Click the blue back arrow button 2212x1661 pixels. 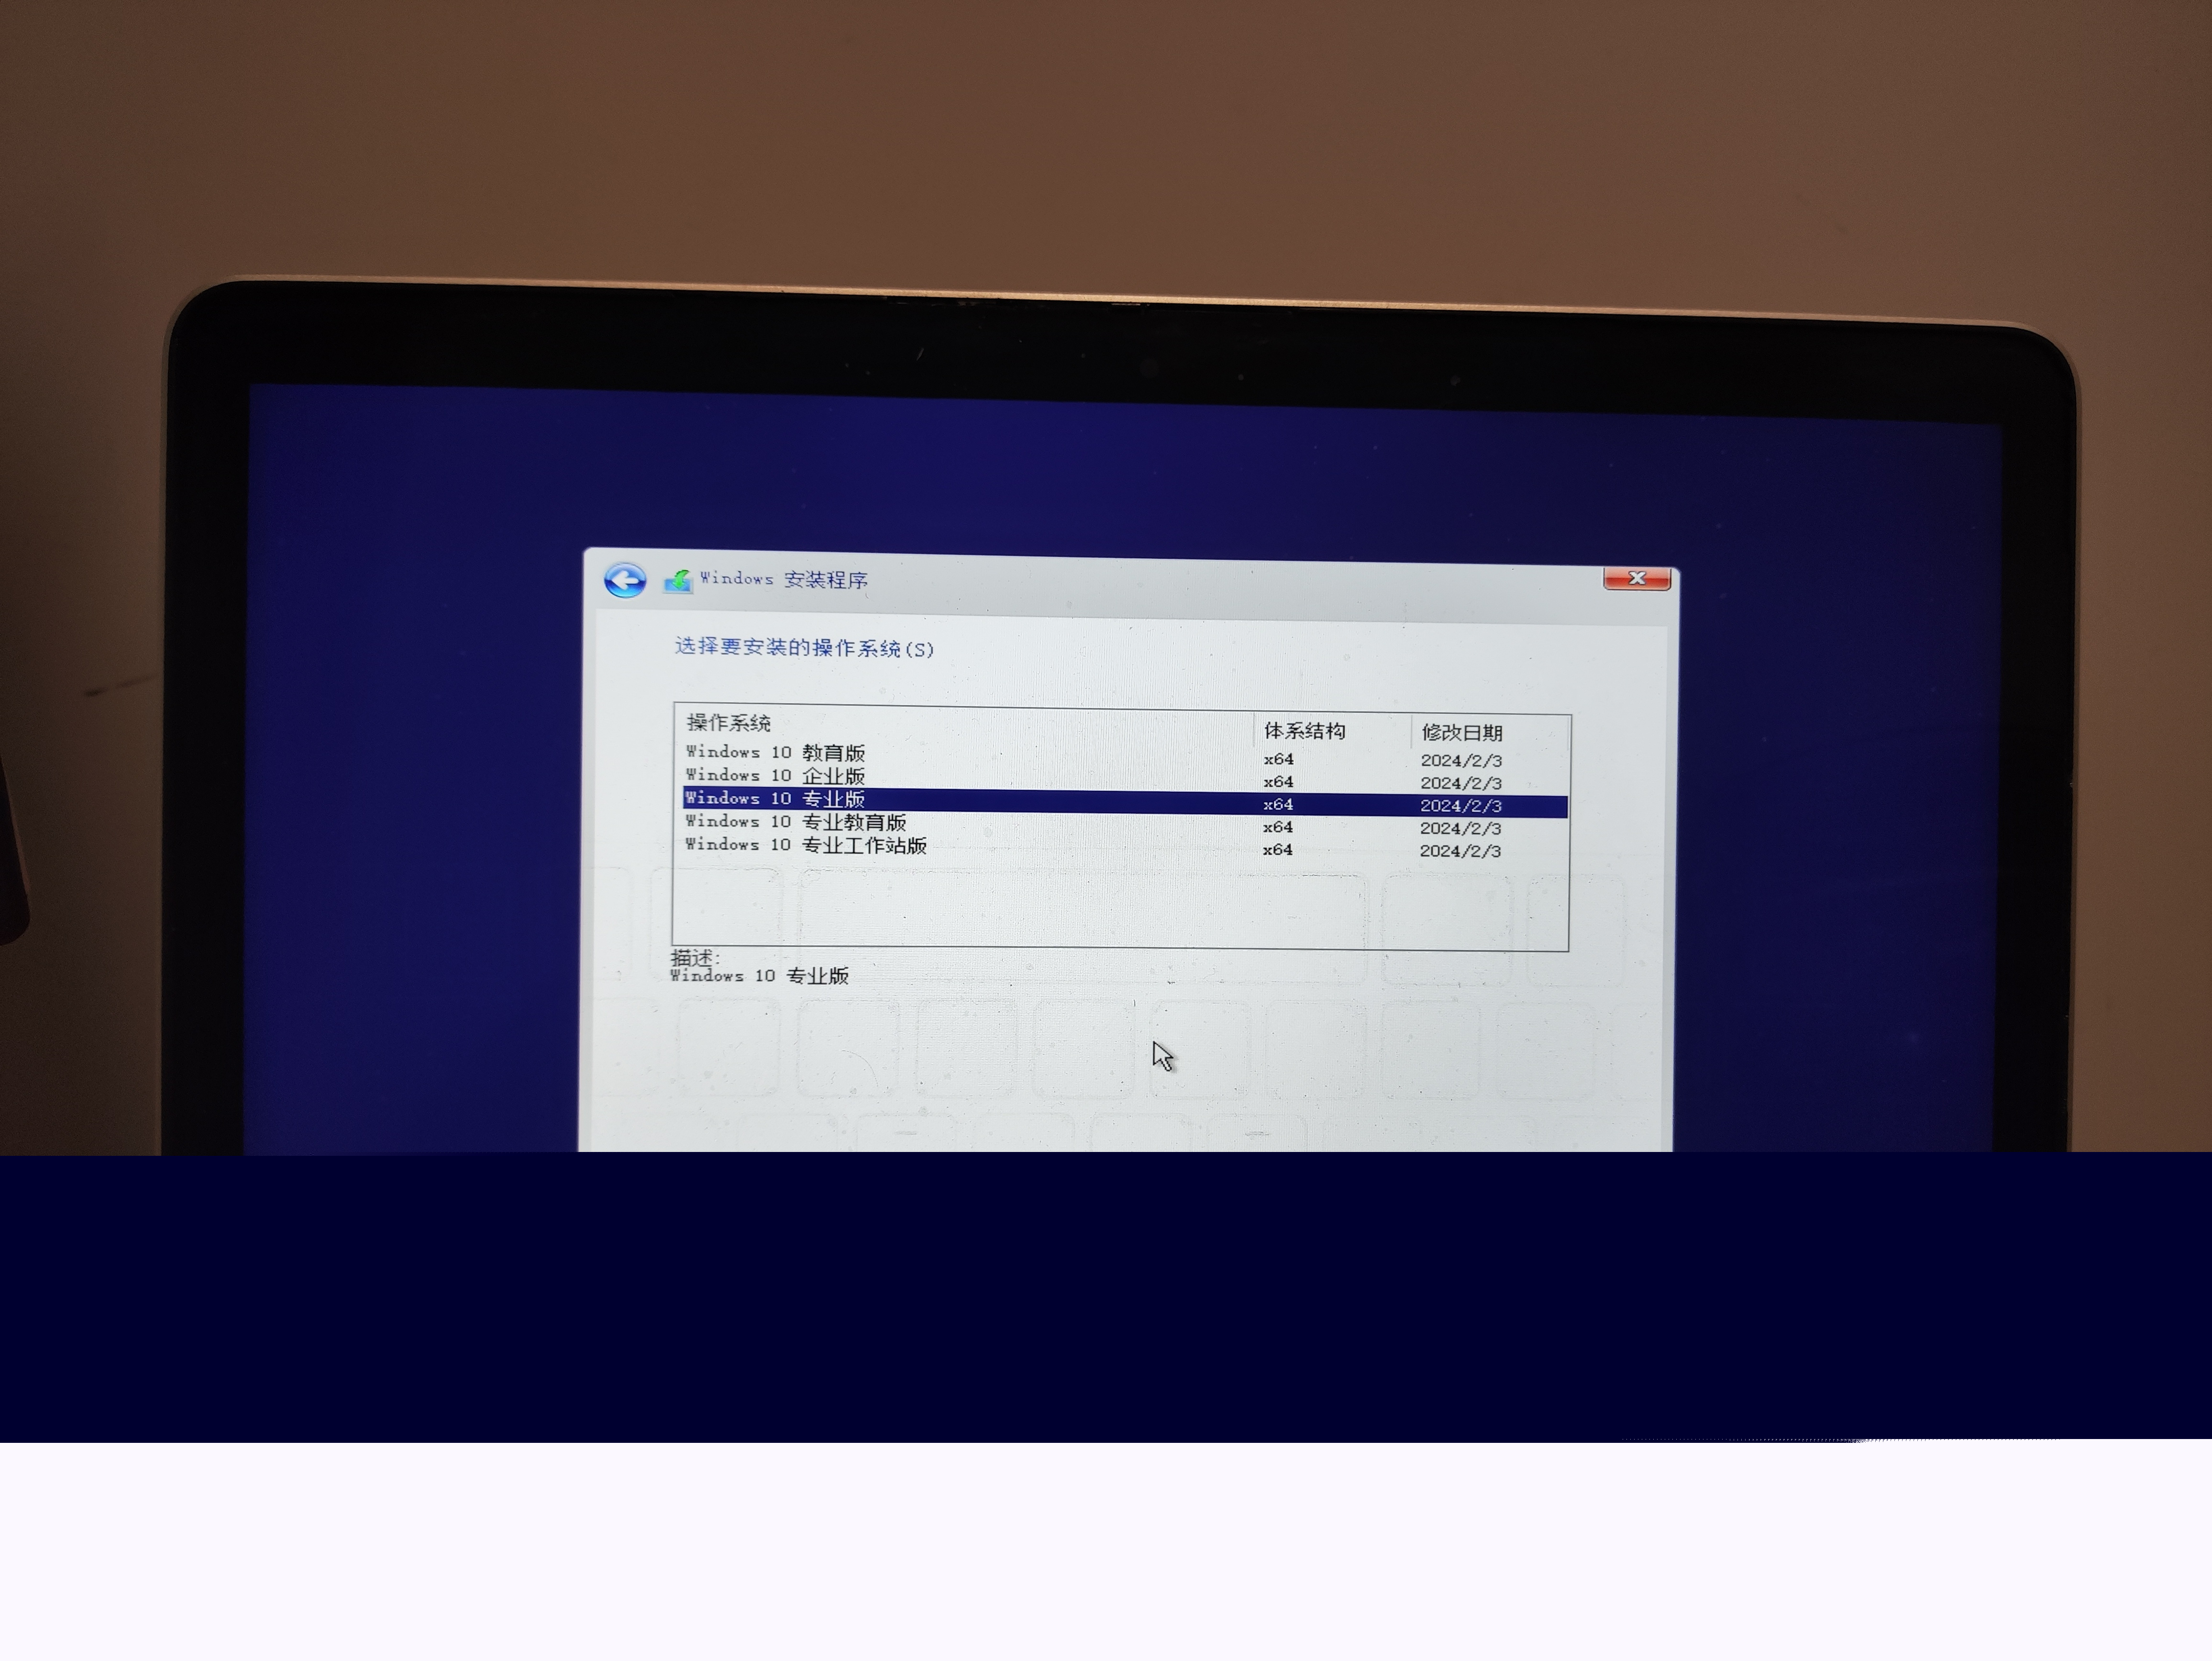pos(625,579)
